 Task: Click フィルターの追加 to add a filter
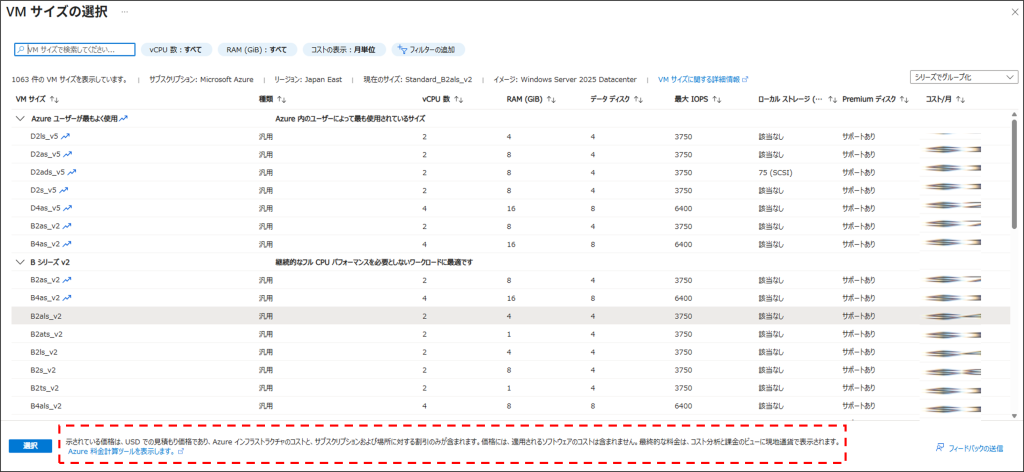tap(427, 49)
